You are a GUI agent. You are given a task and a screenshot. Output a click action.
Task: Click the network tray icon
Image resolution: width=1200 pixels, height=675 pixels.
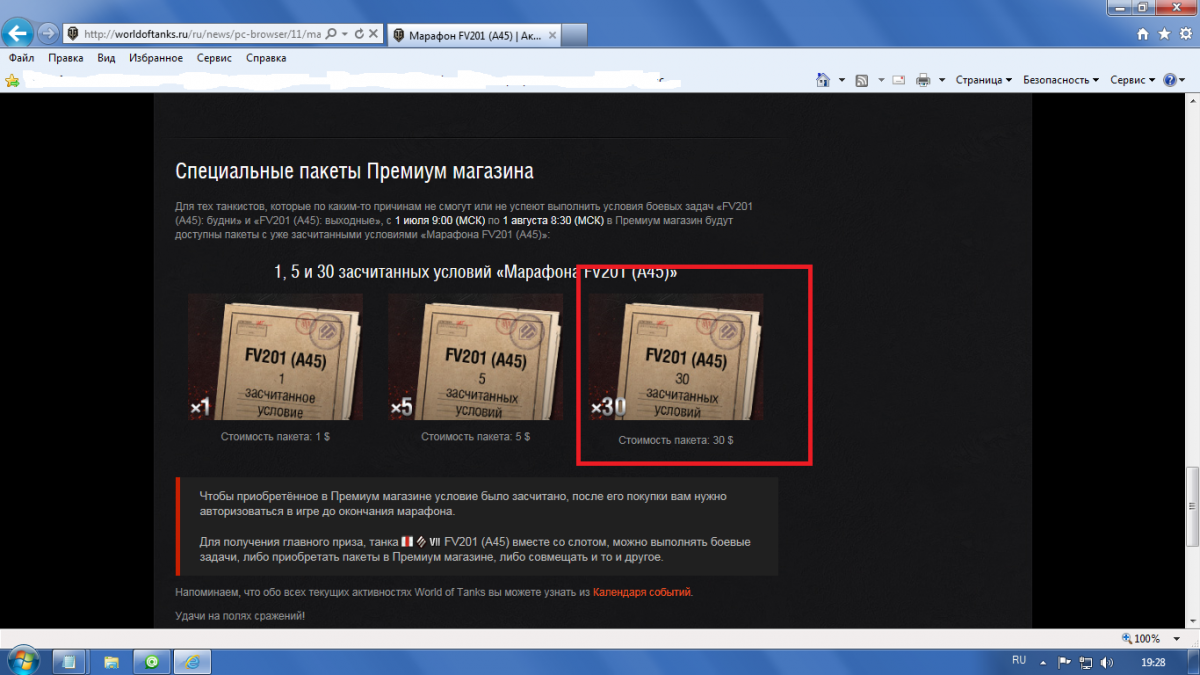coord(1086,661)
